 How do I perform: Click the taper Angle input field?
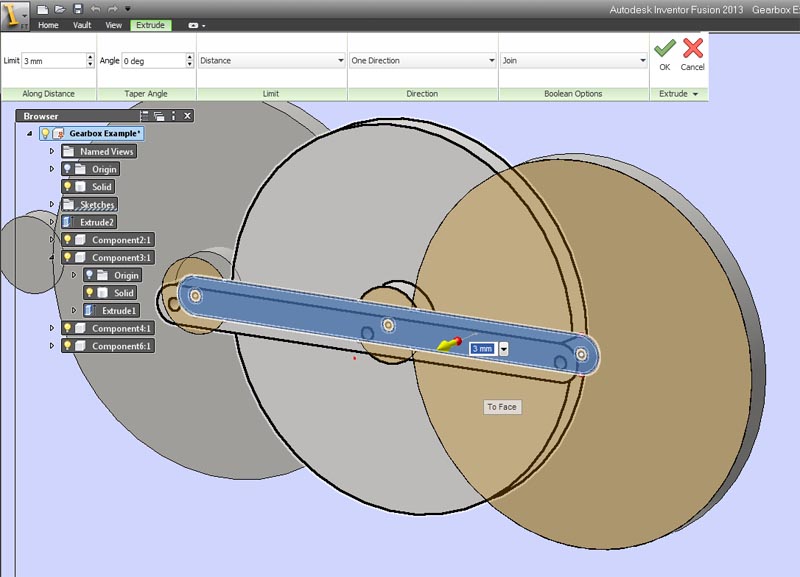(153, 61)
